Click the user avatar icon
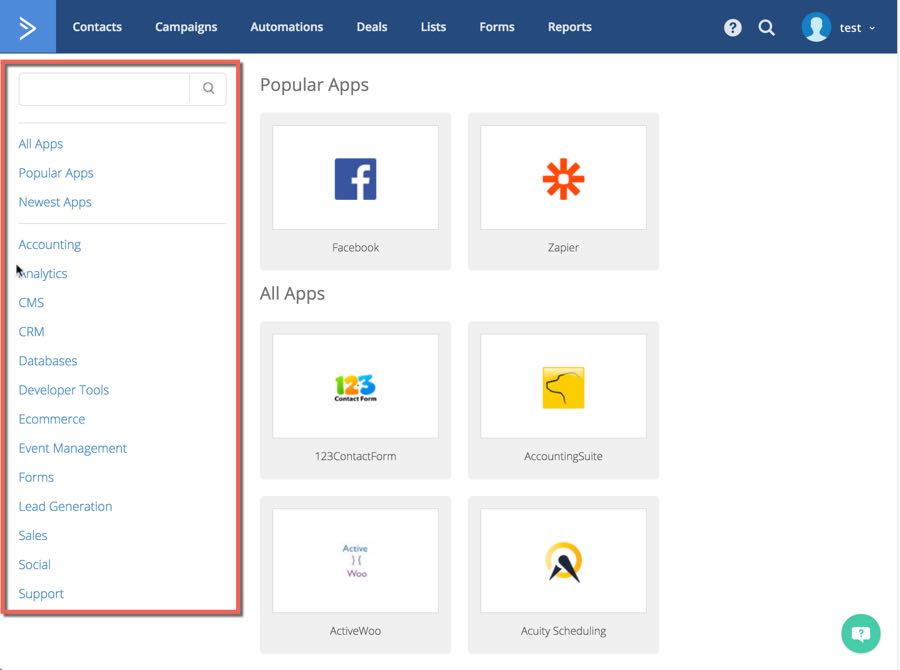This screenshot has height=670, width=900. tap(816, 27)
